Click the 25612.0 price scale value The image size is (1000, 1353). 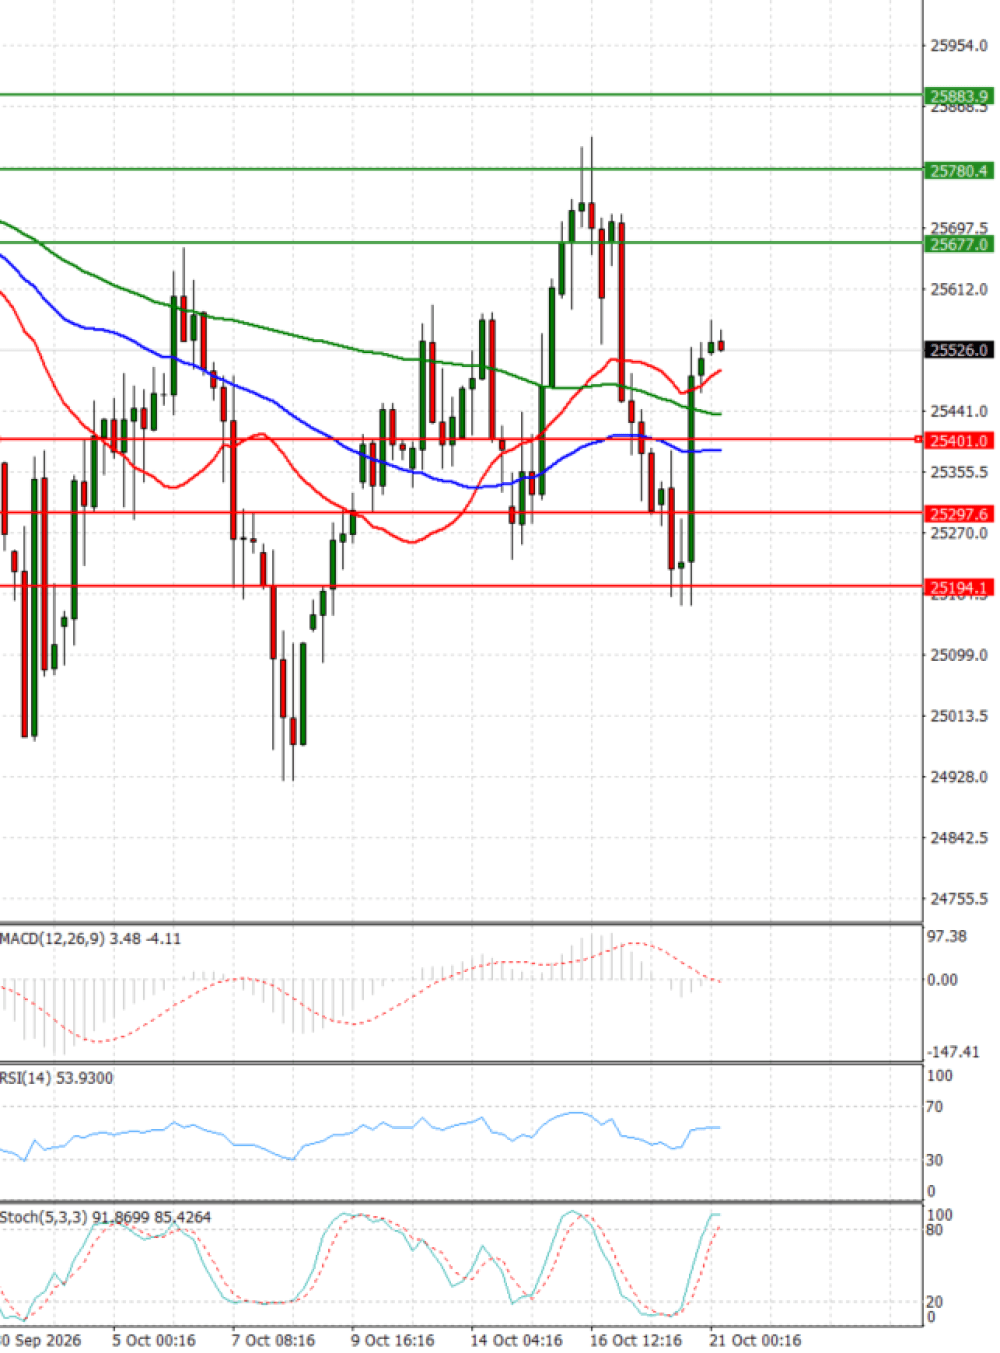coord(958,289)
